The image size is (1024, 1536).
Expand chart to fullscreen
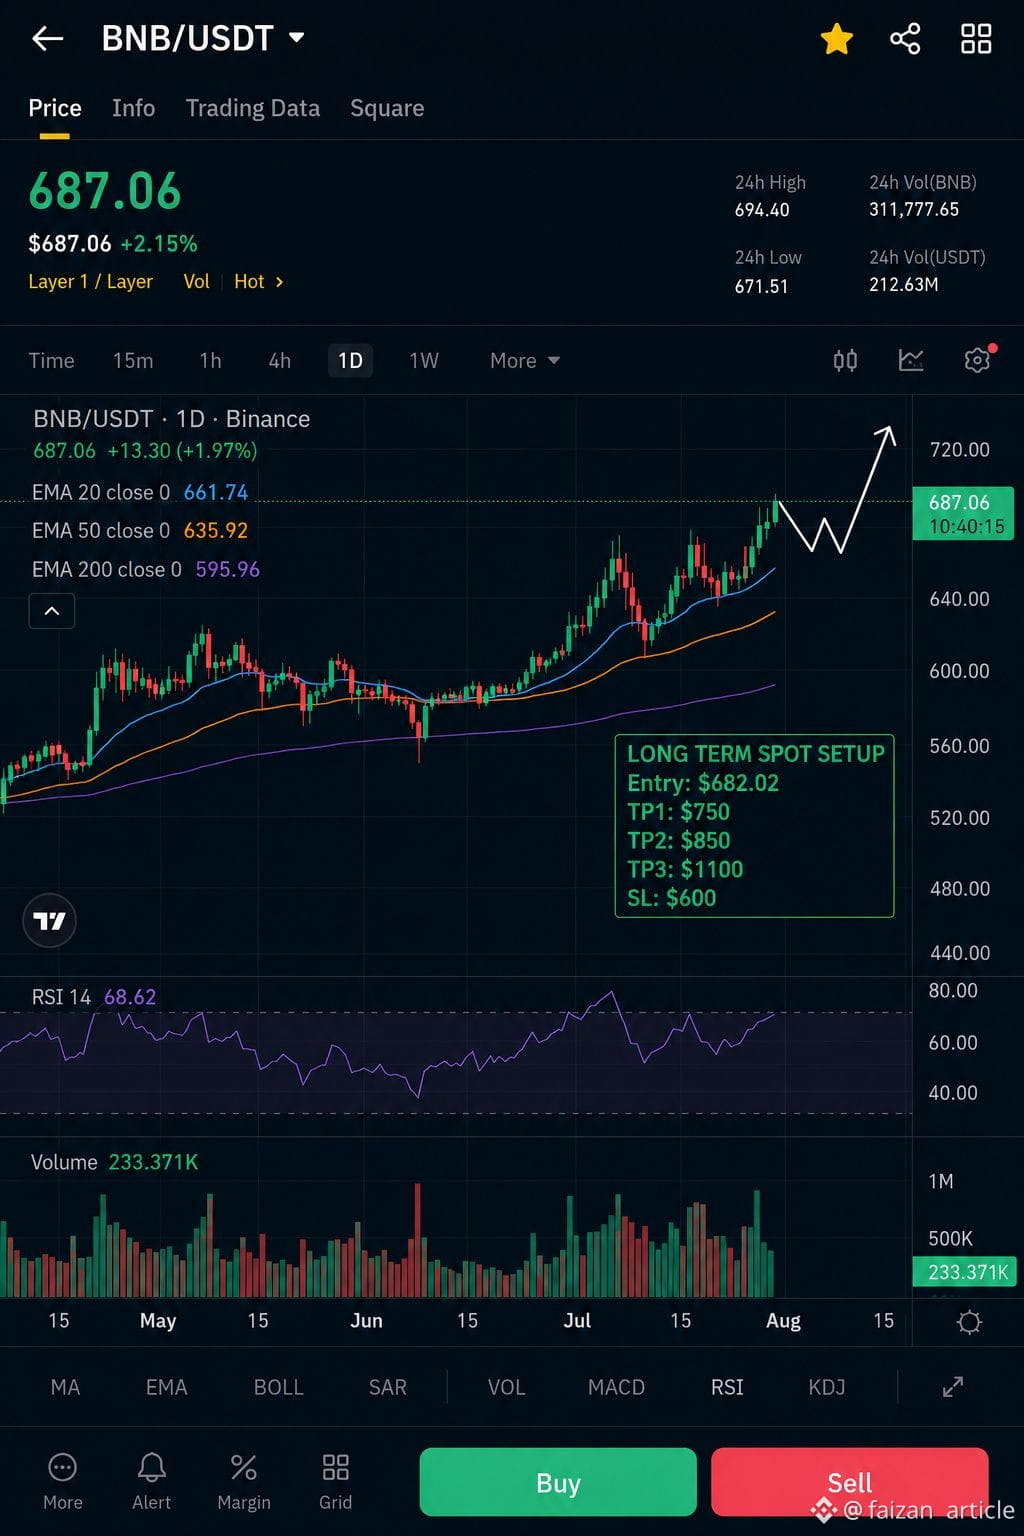point(953,1387)
